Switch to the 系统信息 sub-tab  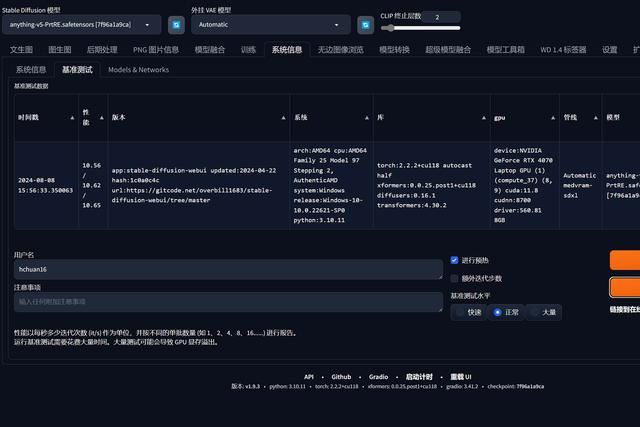click(x=30, y=70)
